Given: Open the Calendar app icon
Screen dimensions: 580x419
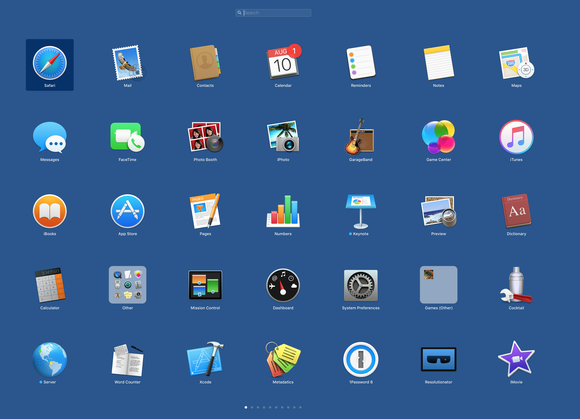Looking at the screenshot, I should point(283,62).
